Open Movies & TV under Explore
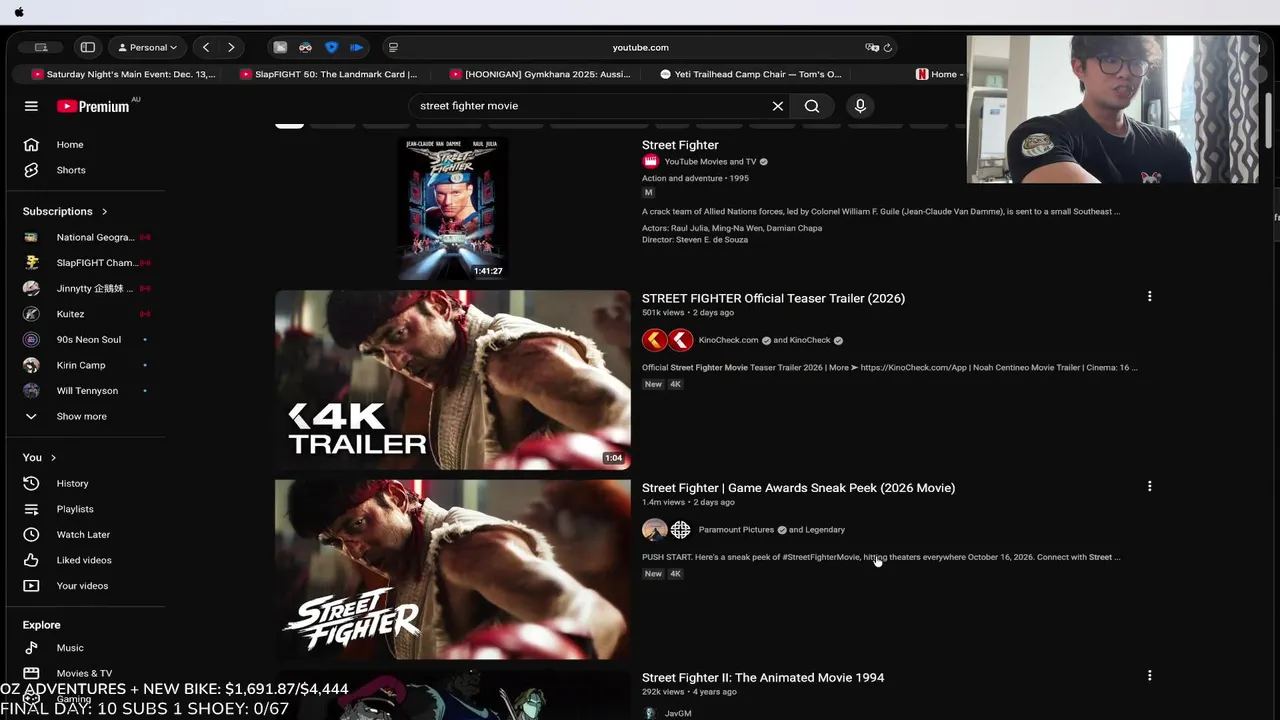 (86, 673)
